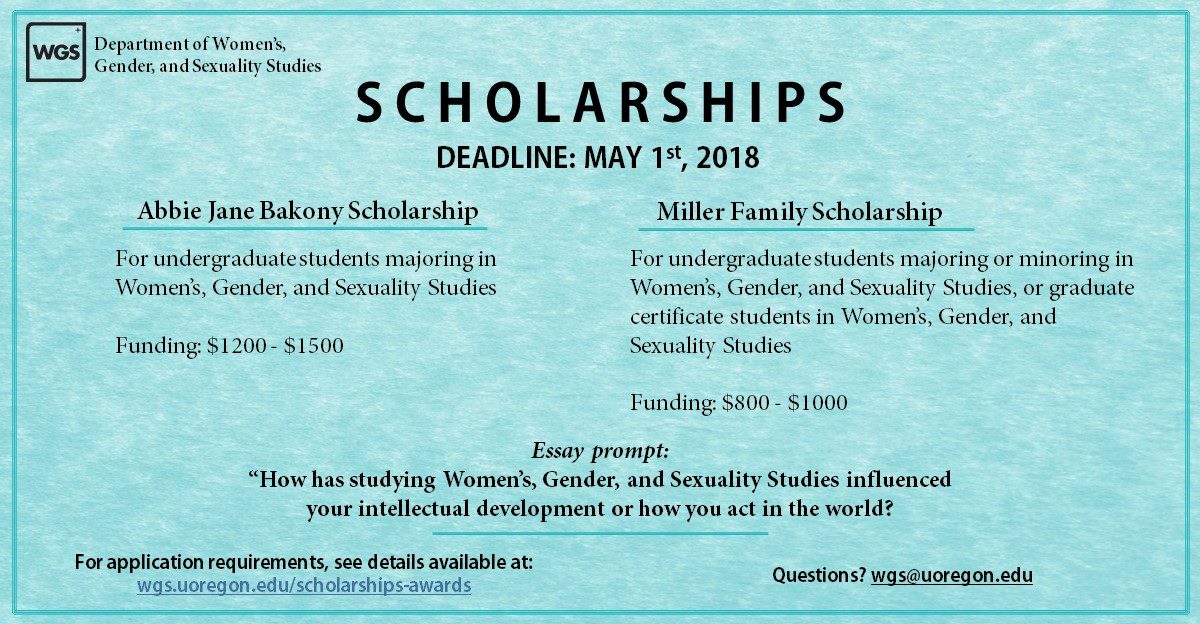The width and height of the screenshot is (1200, 624).
Task: Click the Miller Family Scholarship heading
Action: pos(799,212)
